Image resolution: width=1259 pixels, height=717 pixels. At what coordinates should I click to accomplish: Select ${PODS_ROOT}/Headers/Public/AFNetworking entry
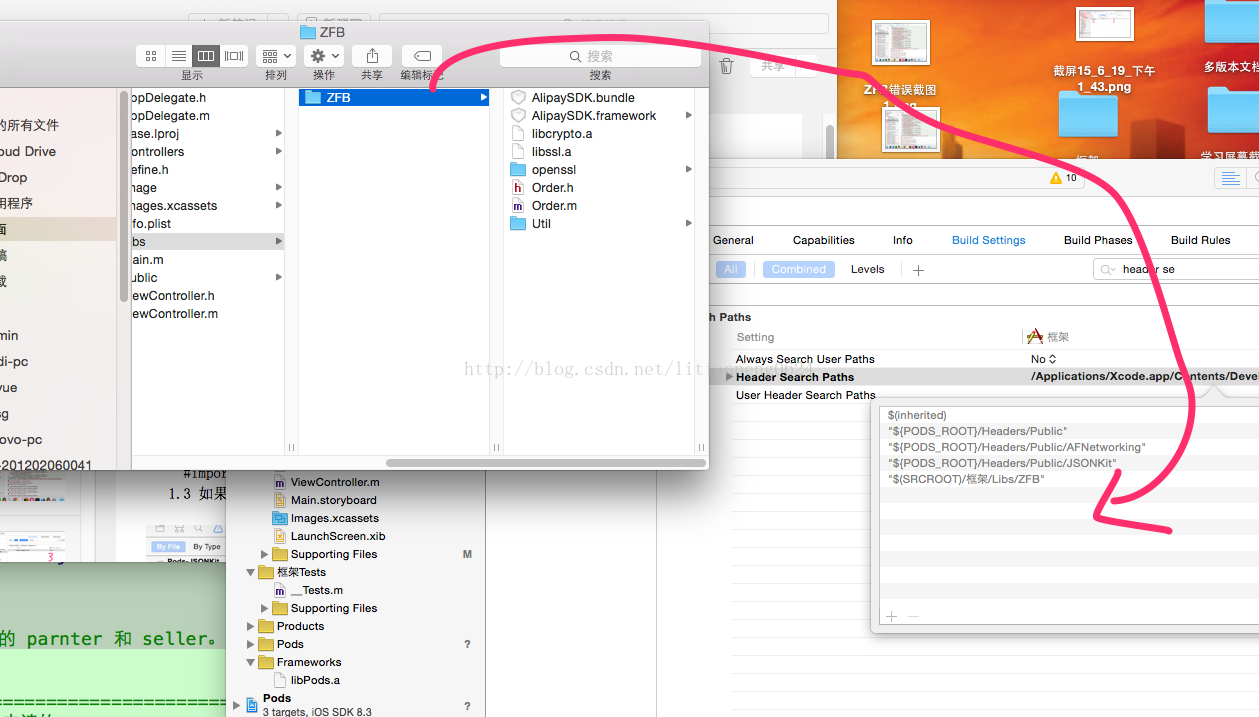click(1017, 447)
